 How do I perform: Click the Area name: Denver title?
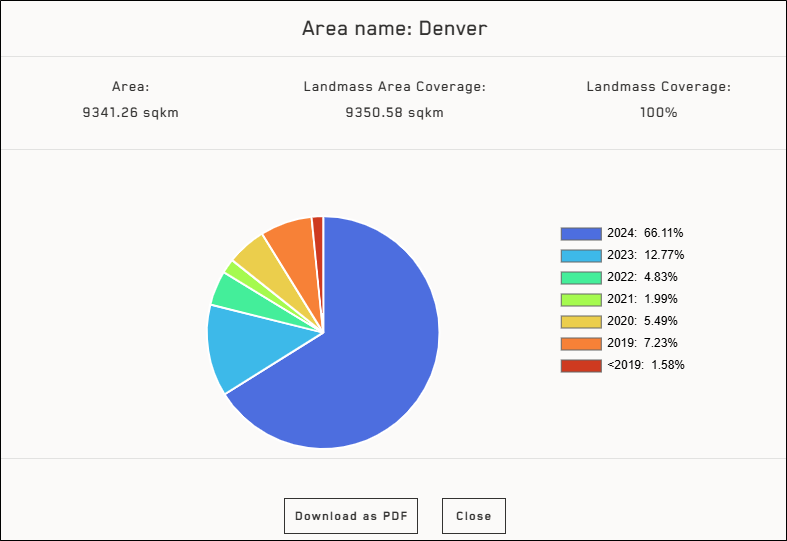394,28
